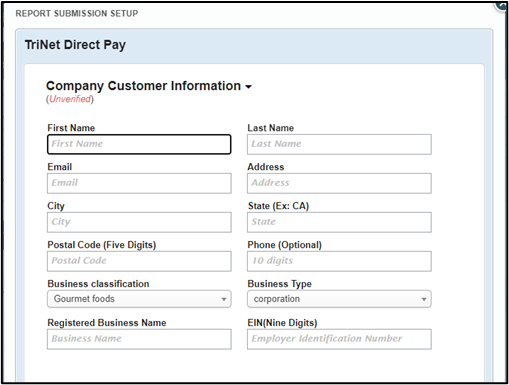Click into the Address field

coord(339,183)
